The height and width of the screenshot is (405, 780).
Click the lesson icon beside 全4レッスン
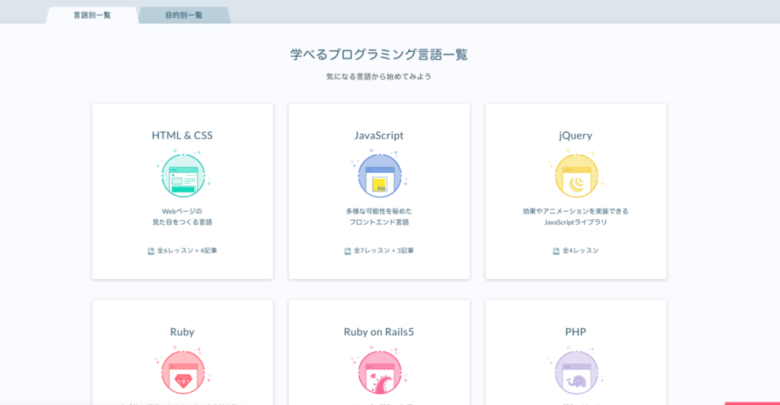tap(556, 251)
